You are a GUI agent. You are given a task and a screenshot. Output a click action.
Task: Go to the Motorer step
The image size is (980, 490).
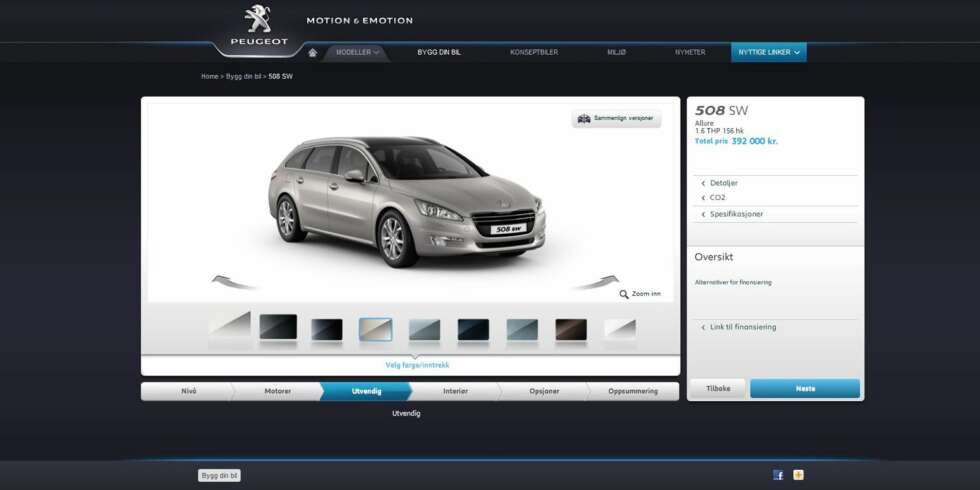point(278,391)
